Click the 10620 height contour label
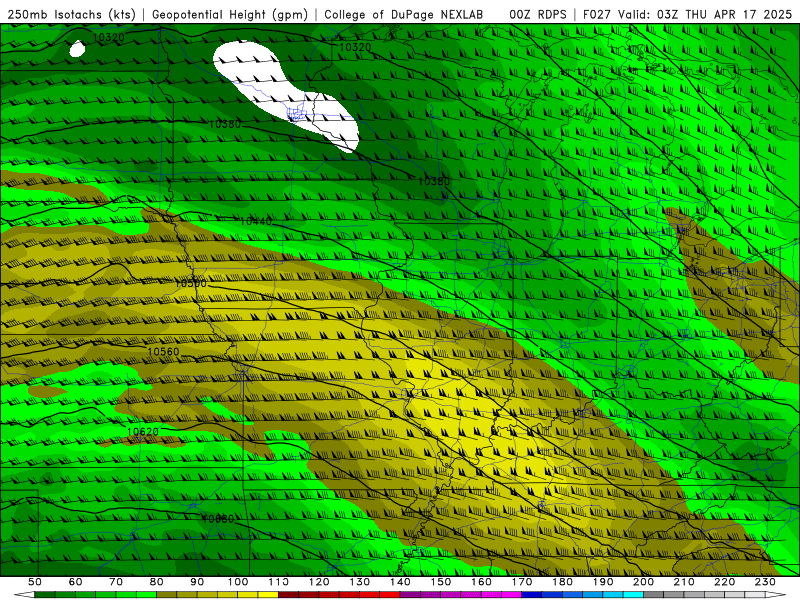The image size is (800, 600). (143, 432)
